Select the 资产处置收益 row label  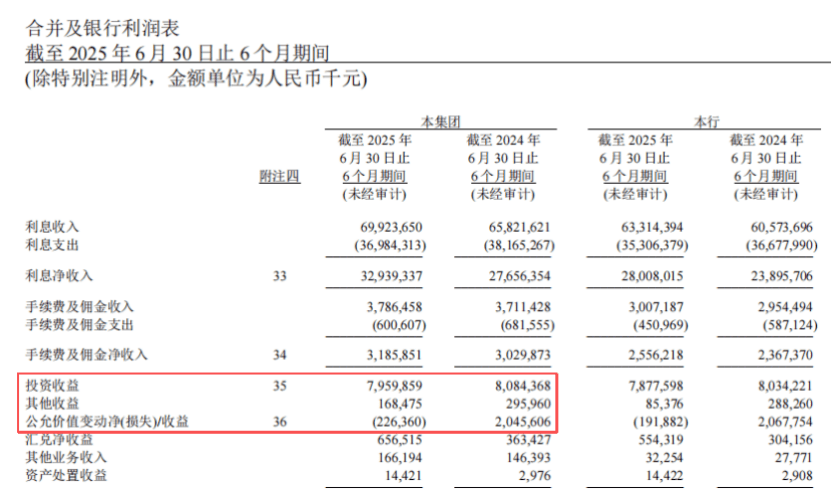click(66, 476)
